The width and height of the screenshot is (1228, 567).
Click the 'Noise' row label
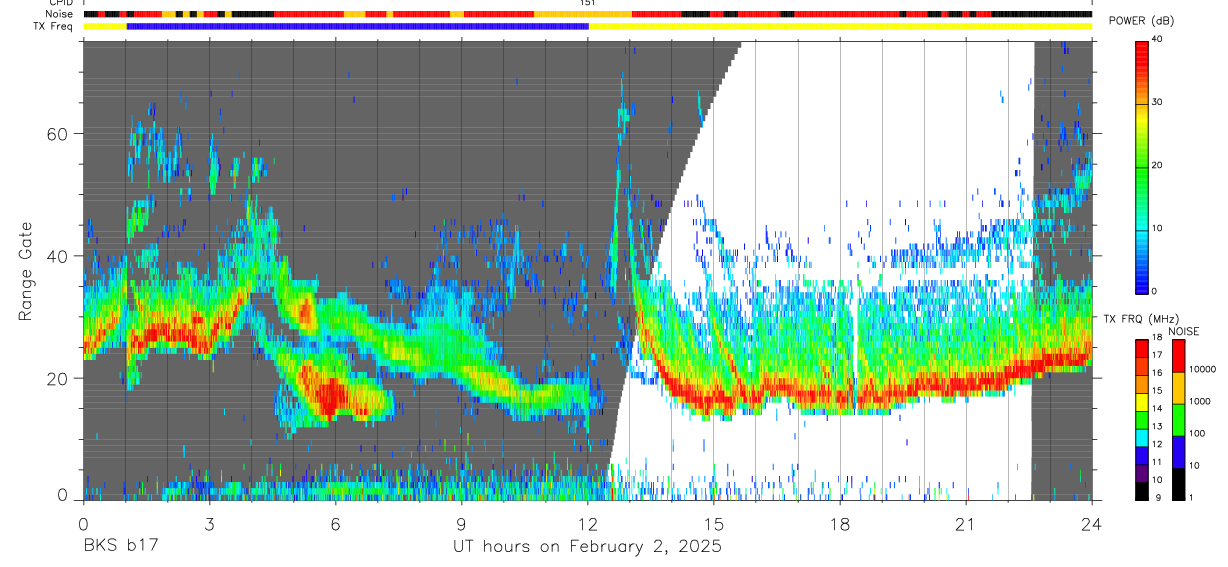[x=60, y=14]
